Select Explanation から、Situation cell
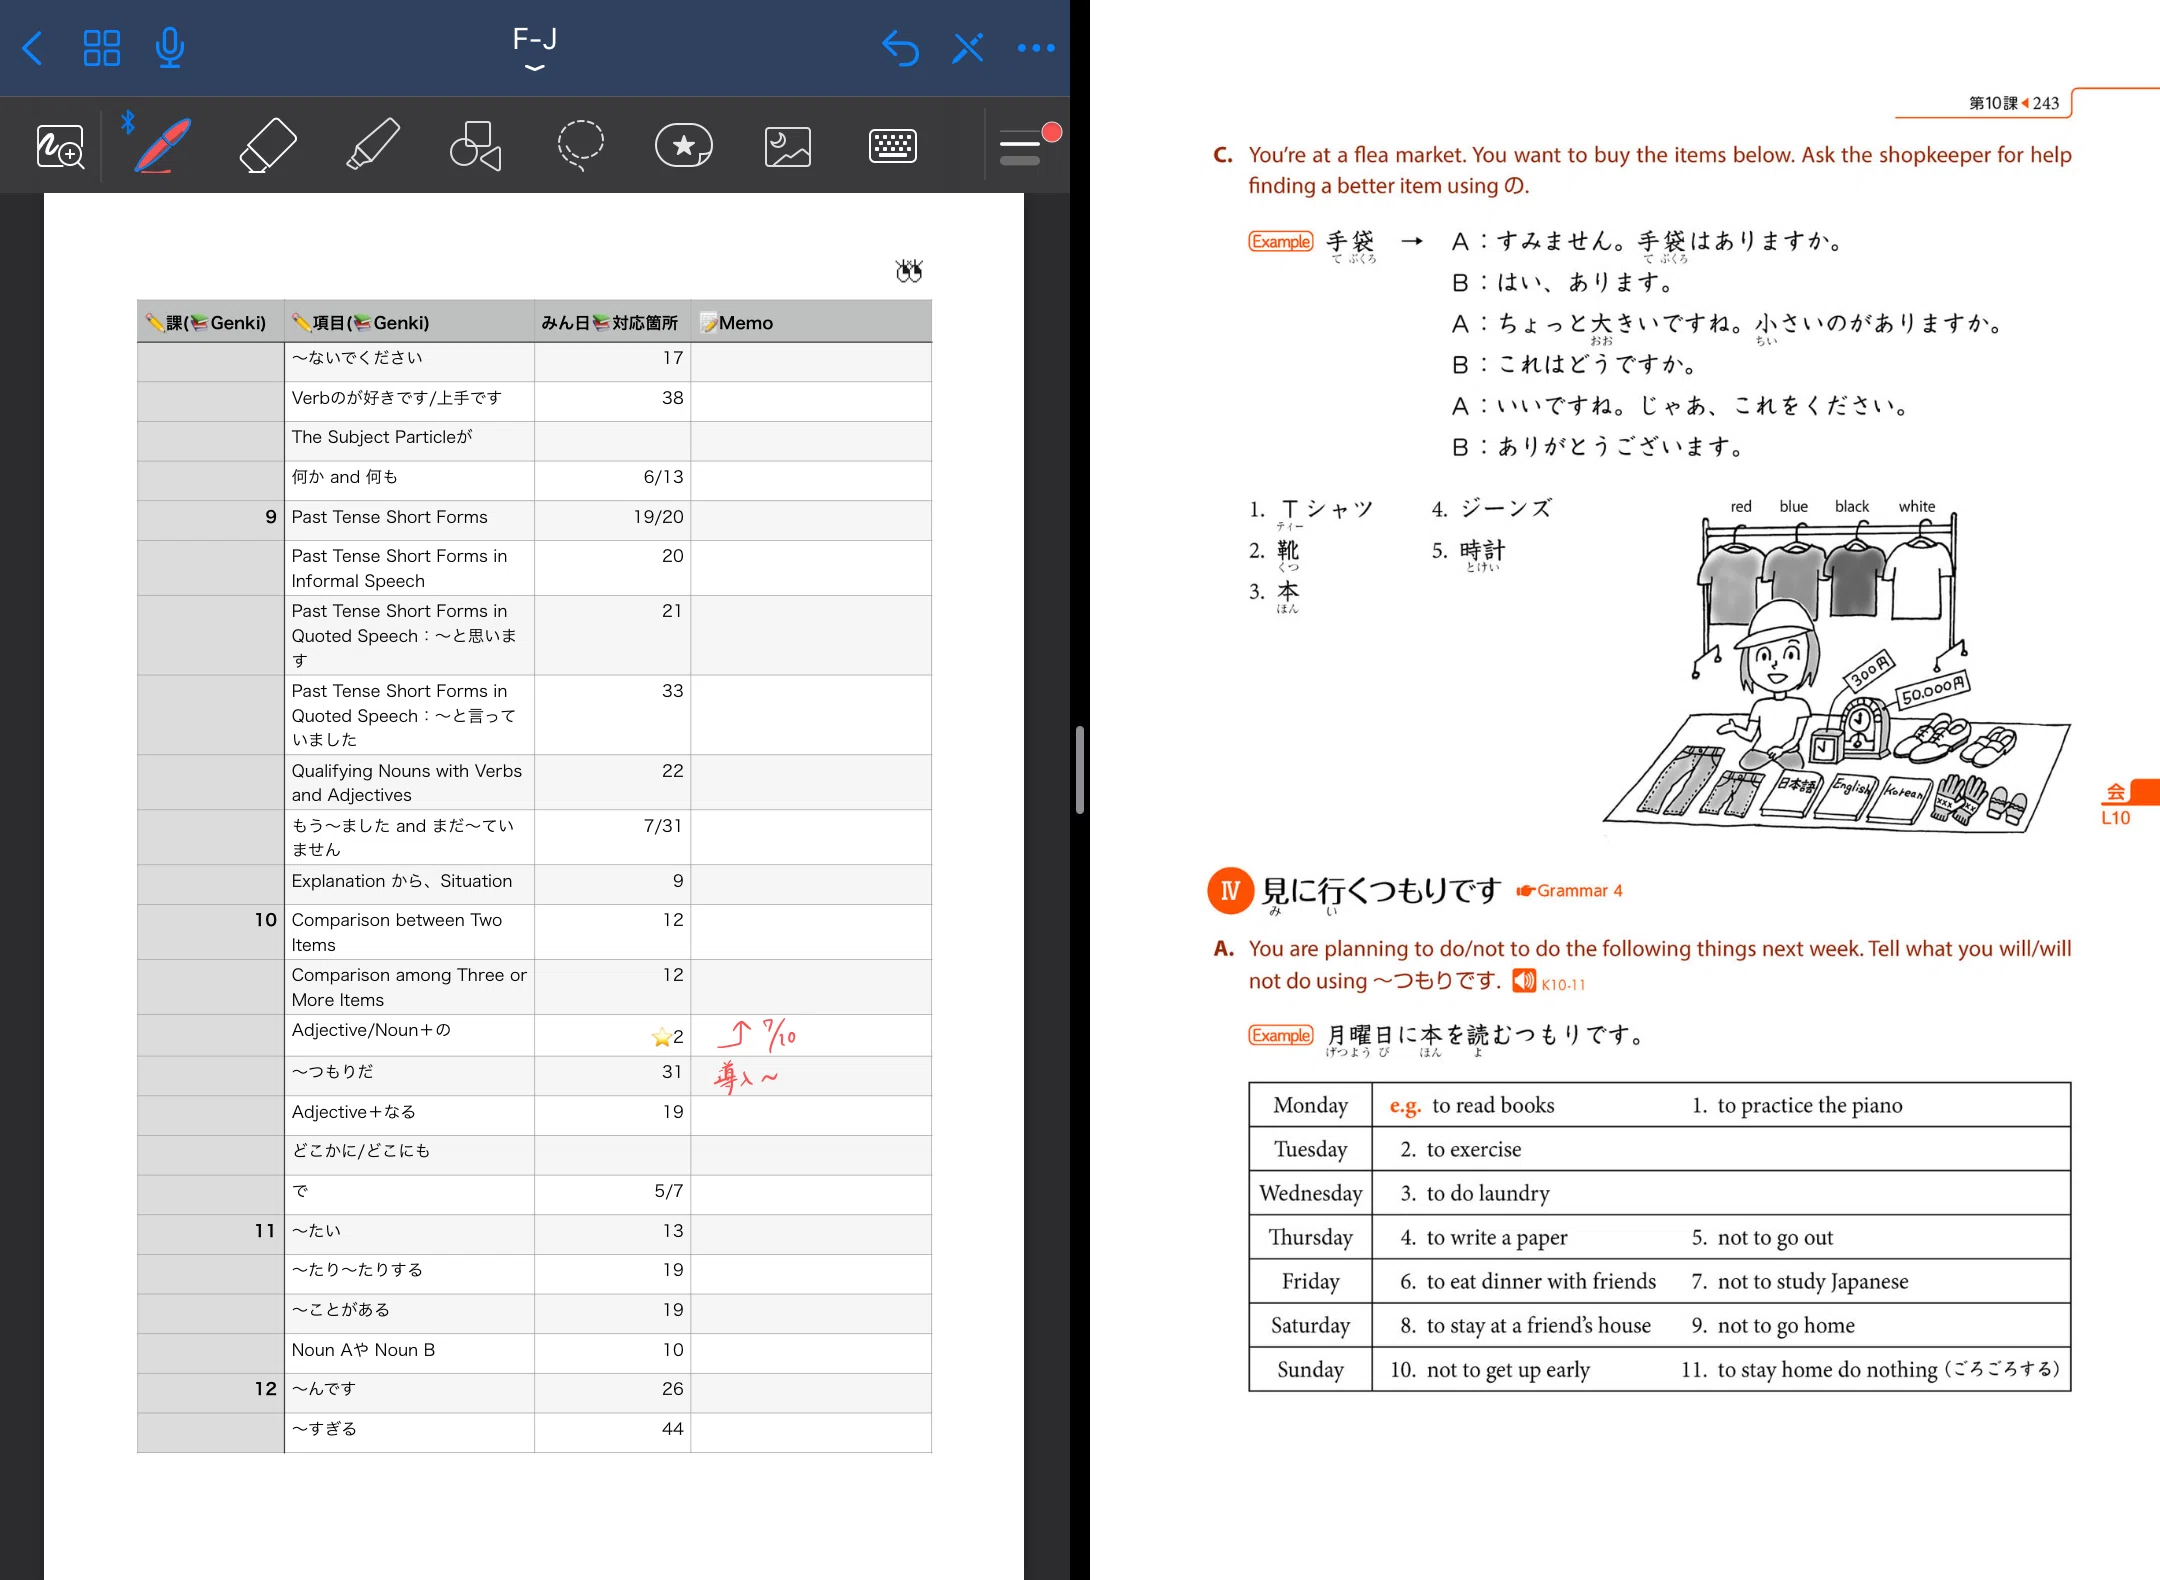The image size is (2160, 1580). click(x=409, y=884)
